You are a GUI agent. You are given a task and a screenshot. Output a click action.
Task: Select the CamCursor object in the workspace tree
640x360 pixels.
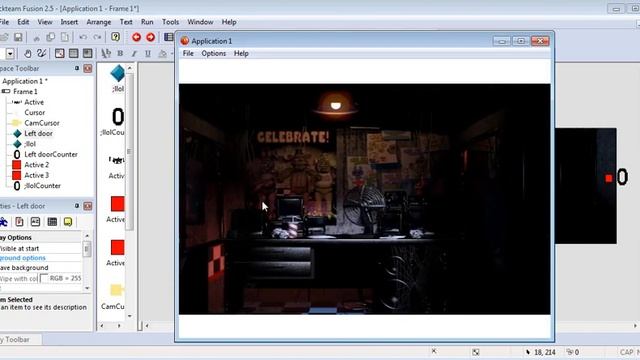[42, 123]
